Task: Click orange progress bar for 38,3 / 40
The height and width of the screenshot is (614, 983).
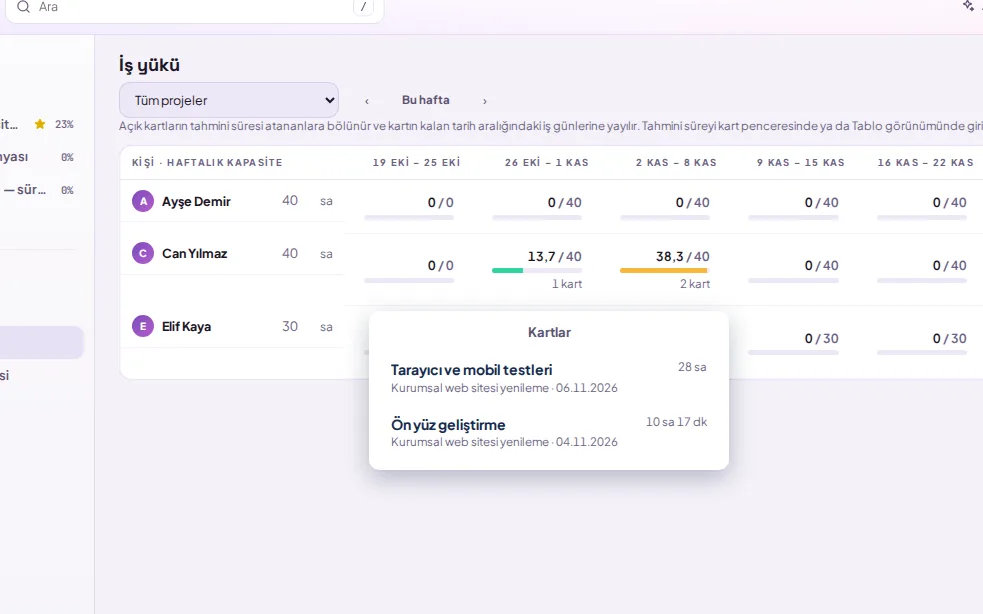Action: pos(663,270)
